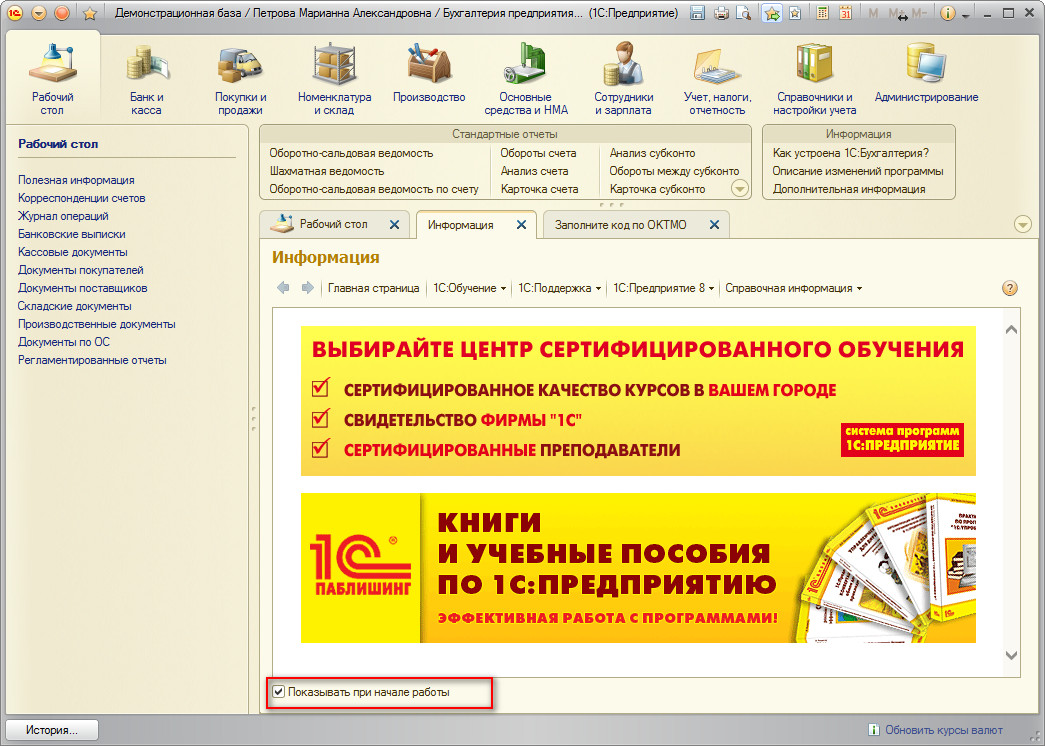Open Журнал операций in the sidebar
The image size is (1045, 746).
point(63,216)
